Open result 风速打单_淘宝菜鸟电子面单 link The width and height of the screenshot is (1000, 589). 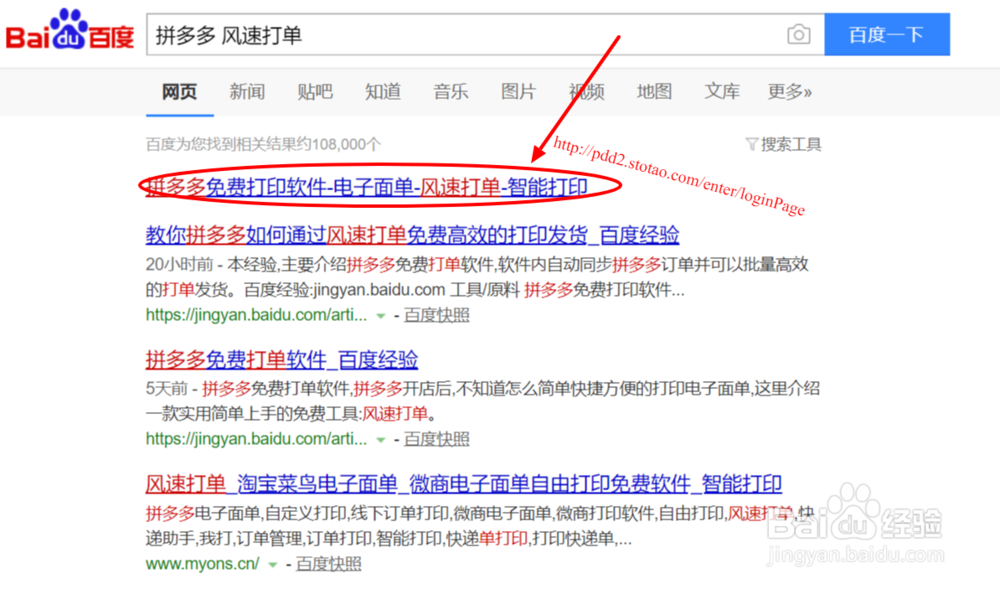464,484
